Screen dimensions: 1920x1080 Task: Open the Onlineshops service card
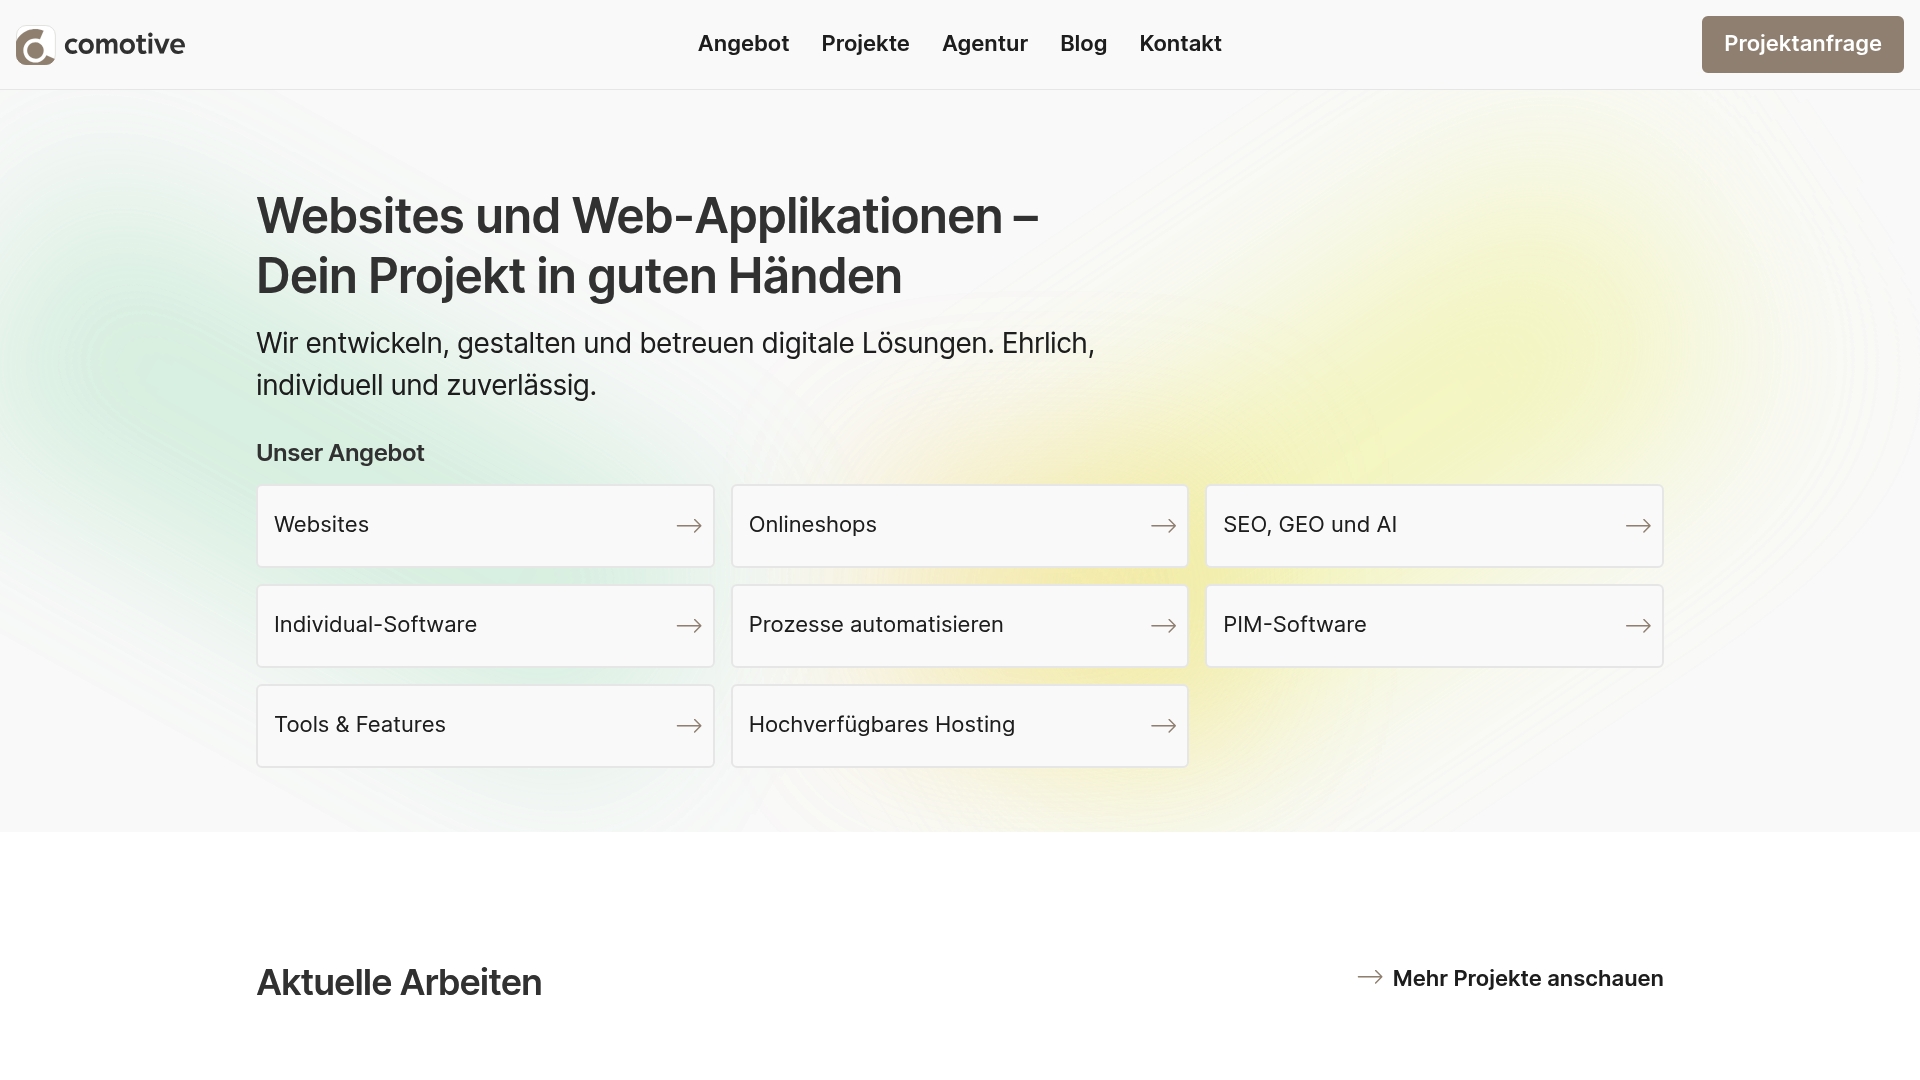[959, 525]
